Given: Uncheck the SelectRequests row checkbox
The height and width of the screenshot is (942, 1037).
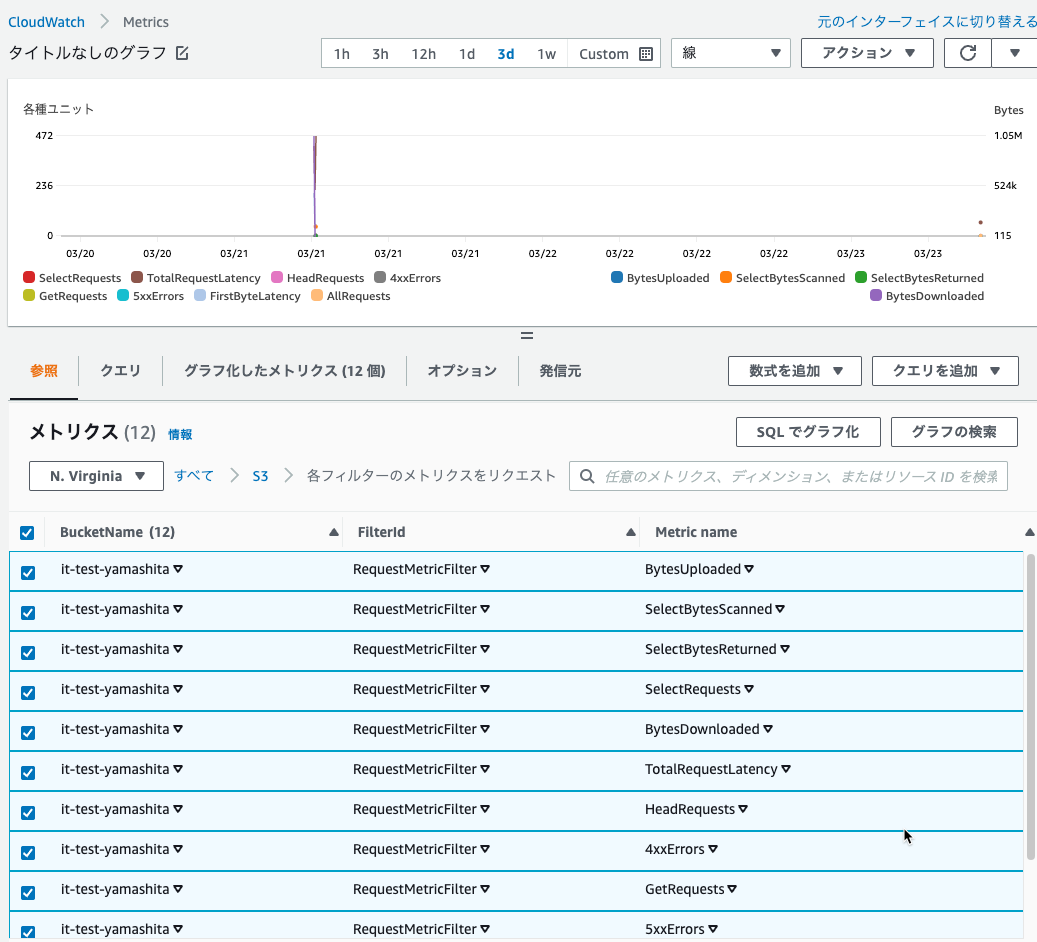Looking at the screenshot, I should [x=28, y=693].
